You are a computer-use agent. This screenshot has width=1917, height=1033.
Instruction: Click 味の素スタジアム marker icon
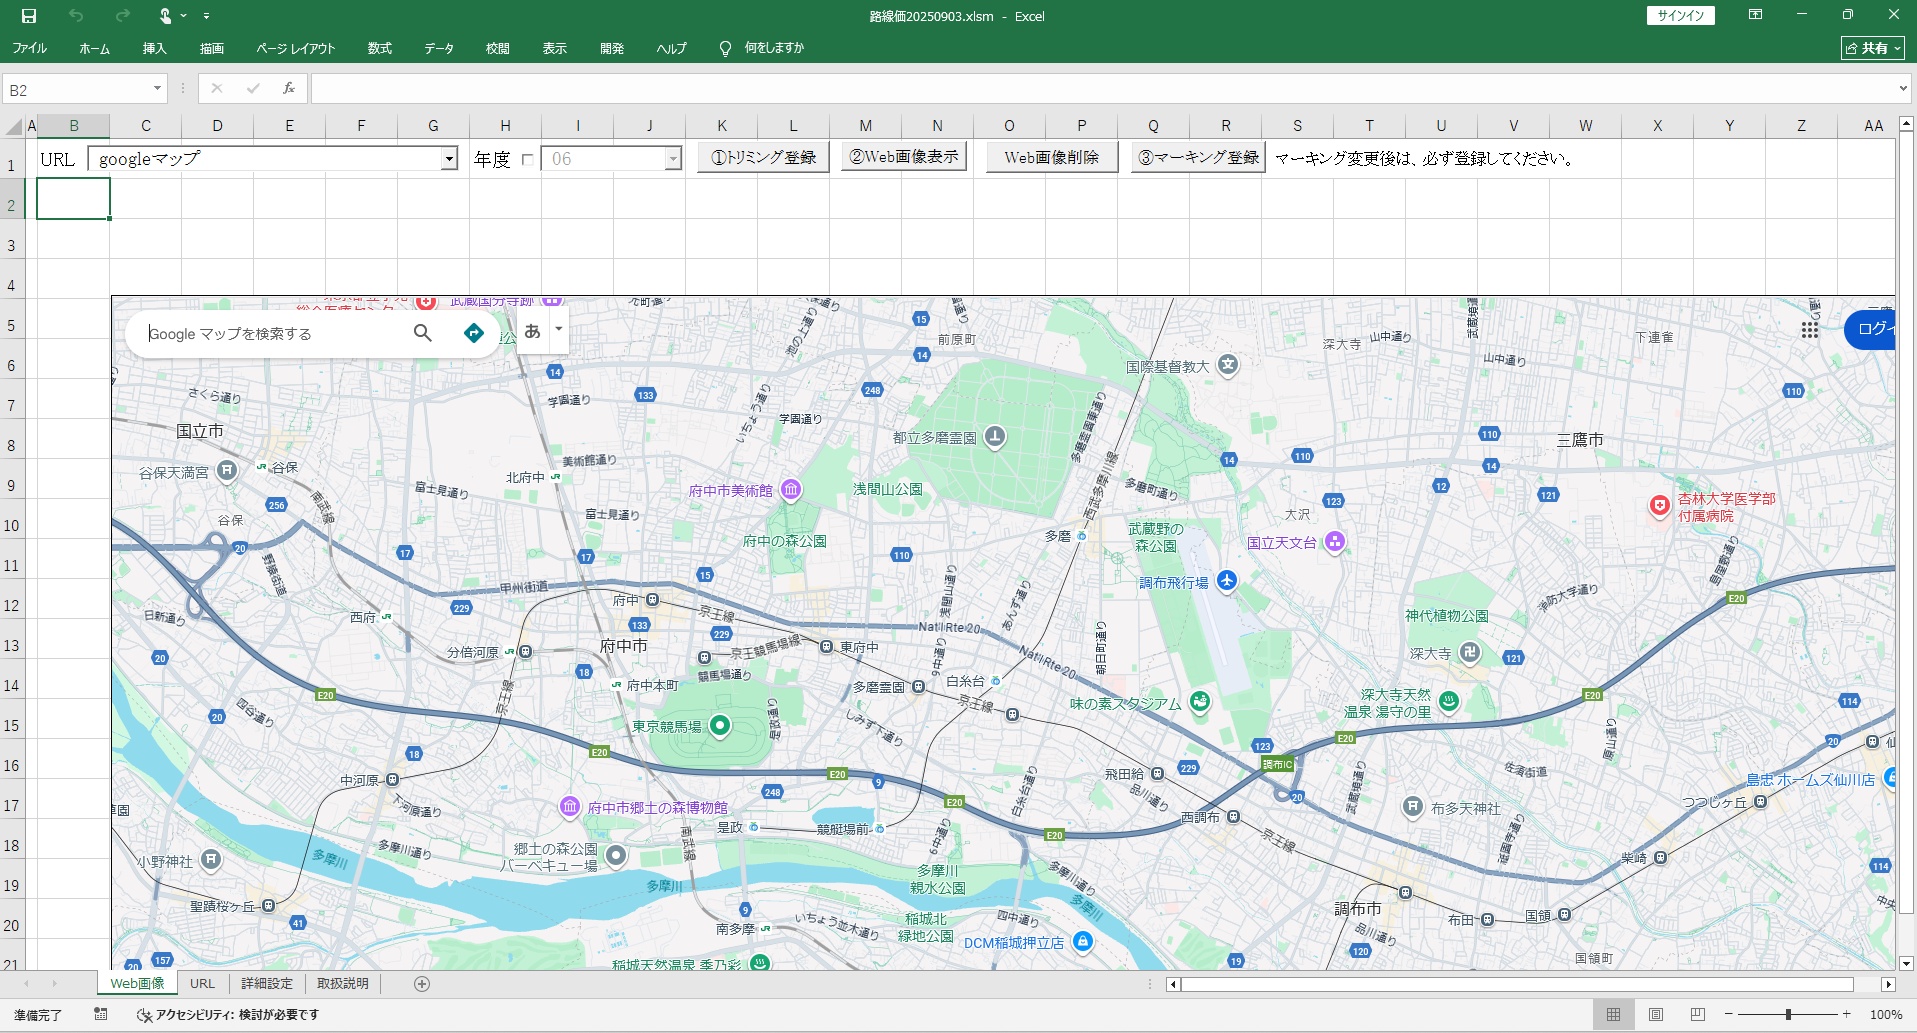point(1200,702)
